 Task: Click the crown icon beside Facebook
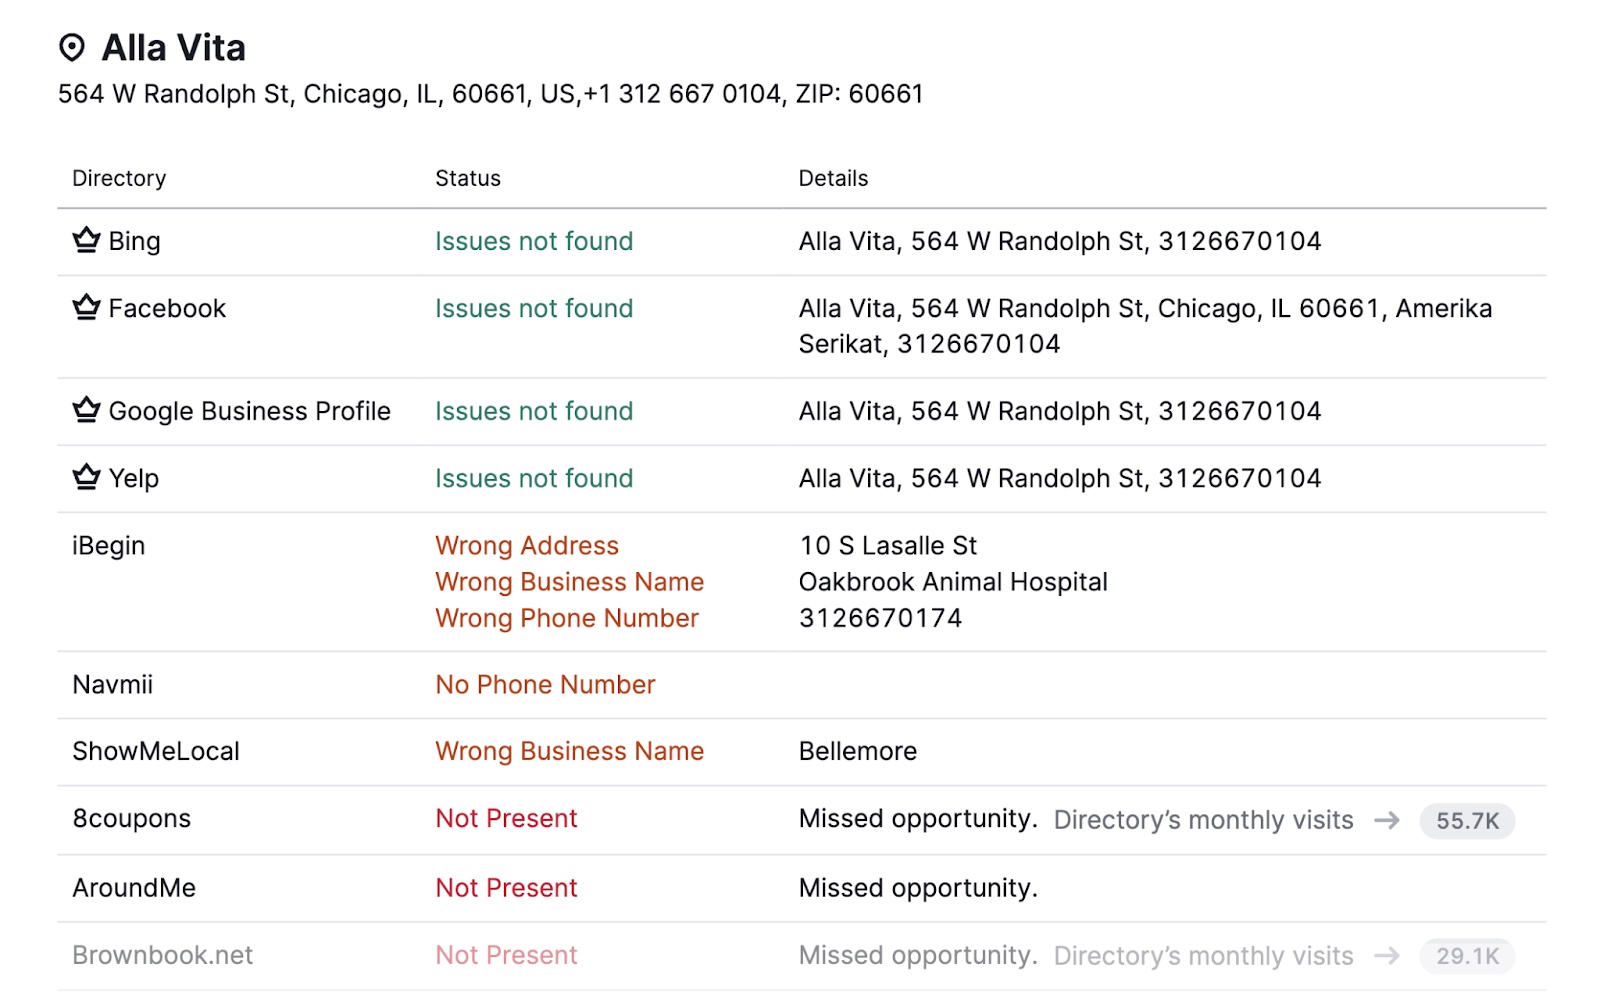click(86, 307)
